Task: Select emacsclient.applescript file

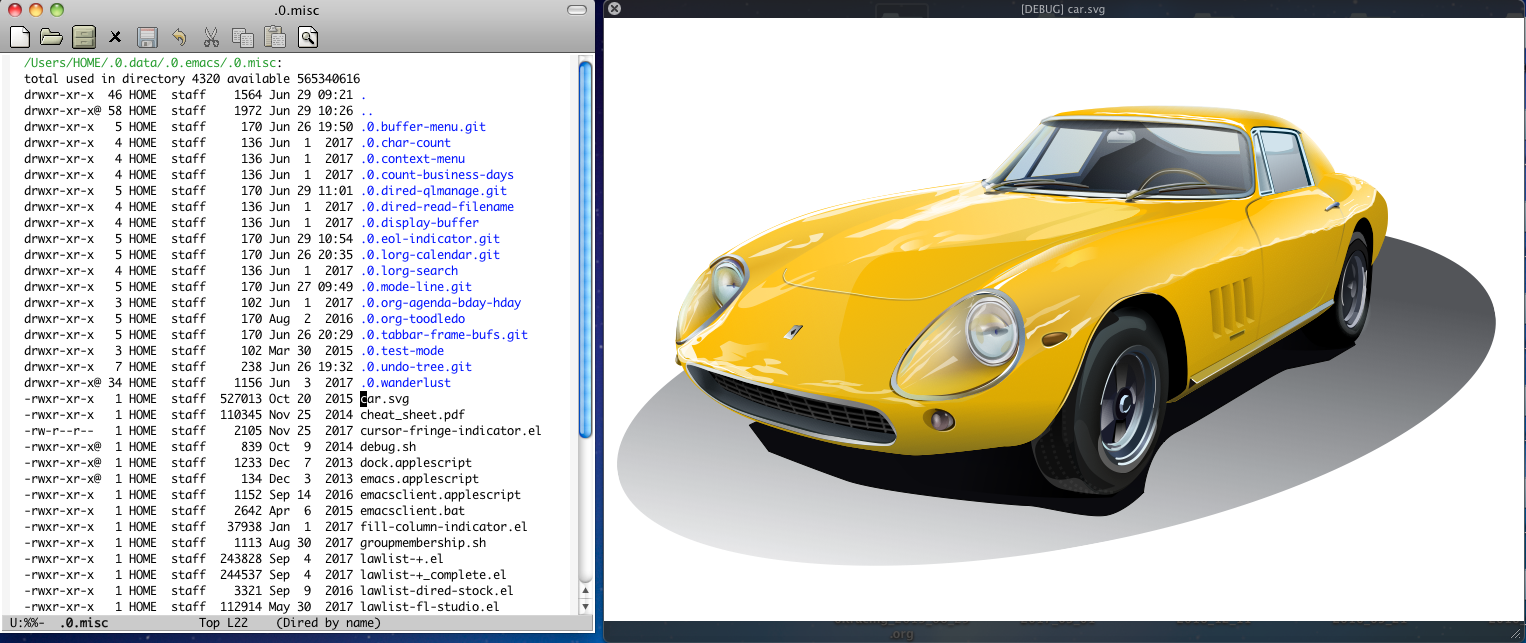Action: coord(441,495)
